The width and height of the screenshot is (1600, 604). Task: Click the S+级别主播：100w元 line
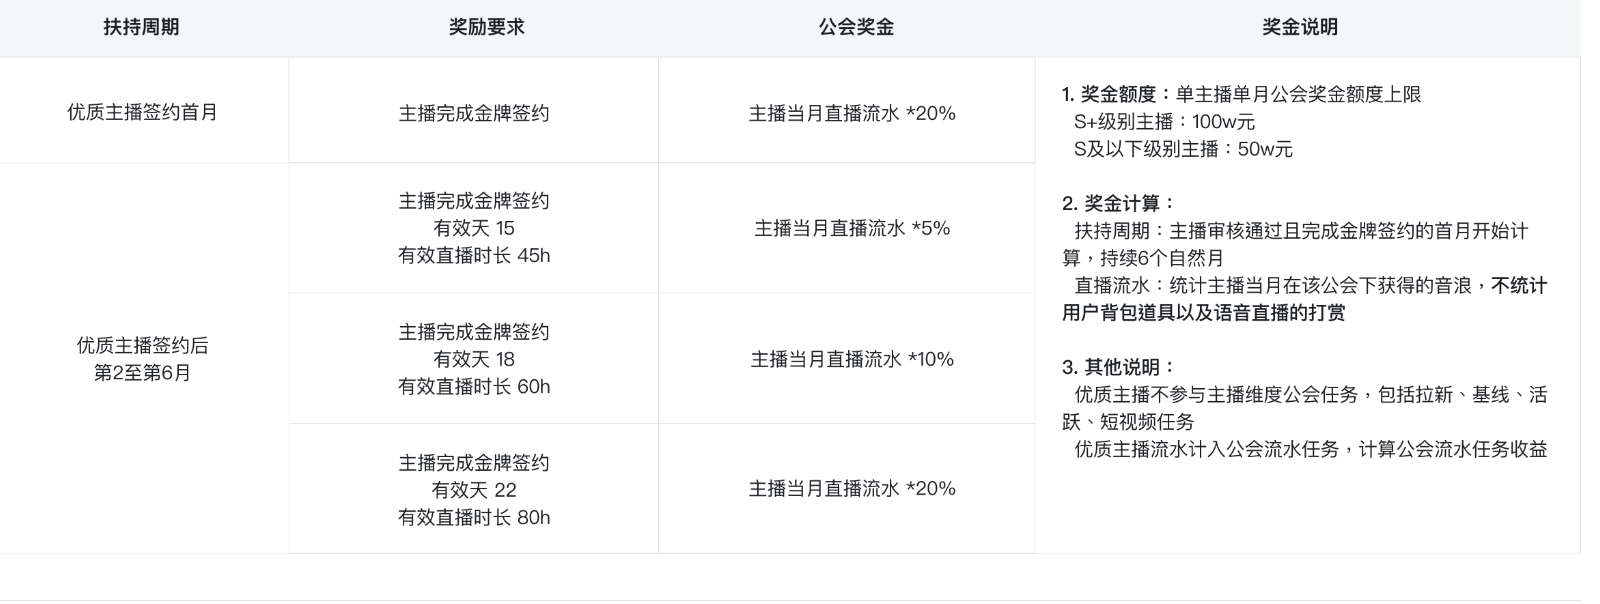click(x=1164, y=122)
